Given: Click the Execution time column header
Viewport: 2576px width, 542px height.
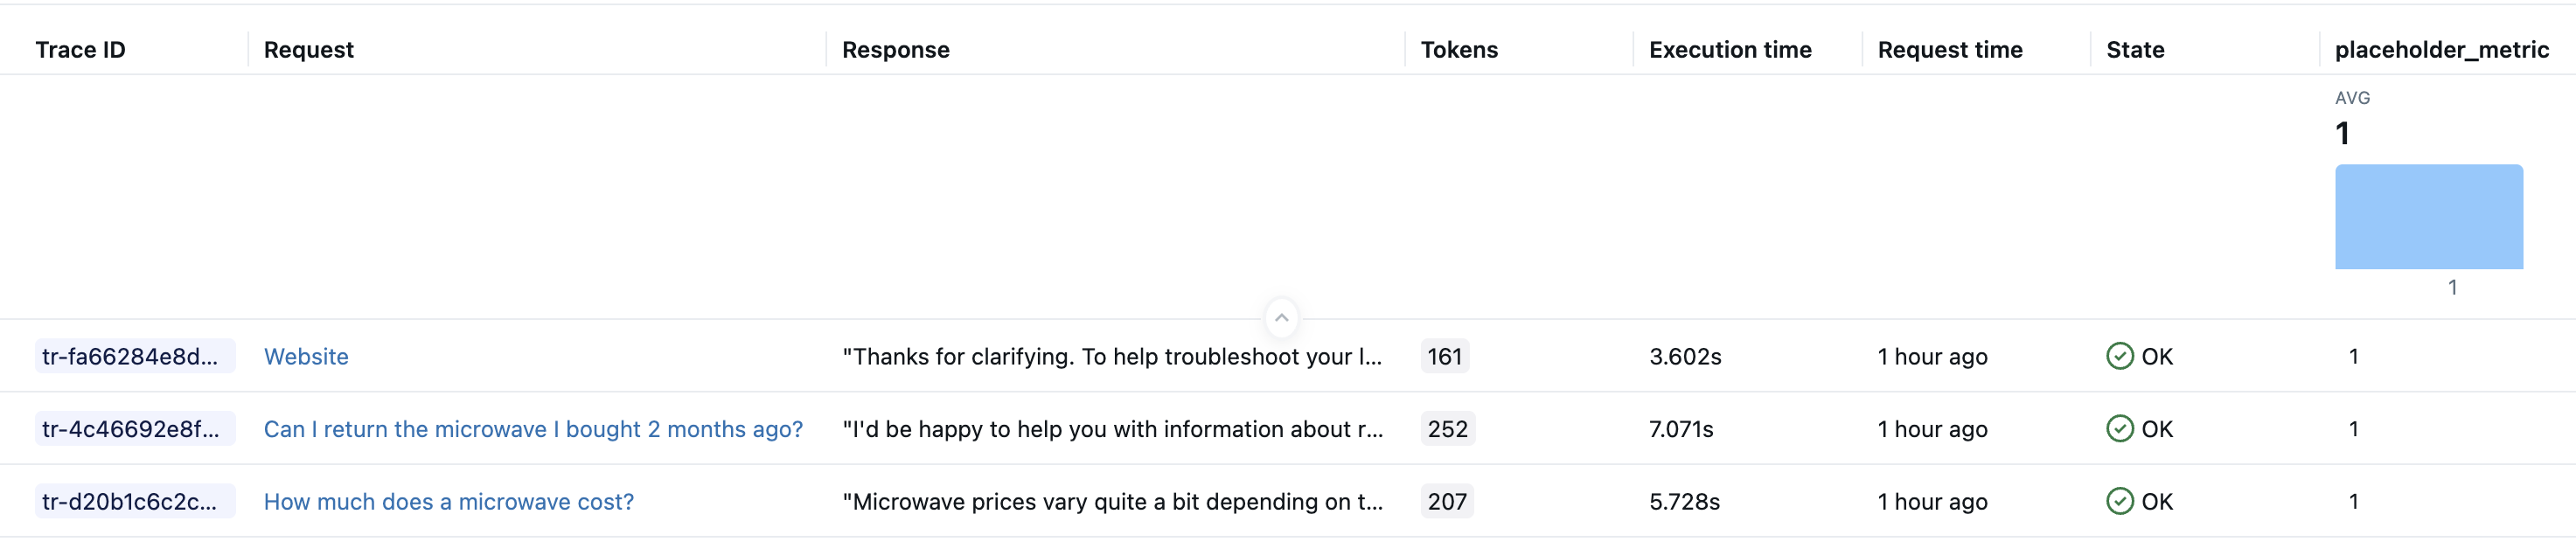Looking at the screenshot, I should point(1729,50).
